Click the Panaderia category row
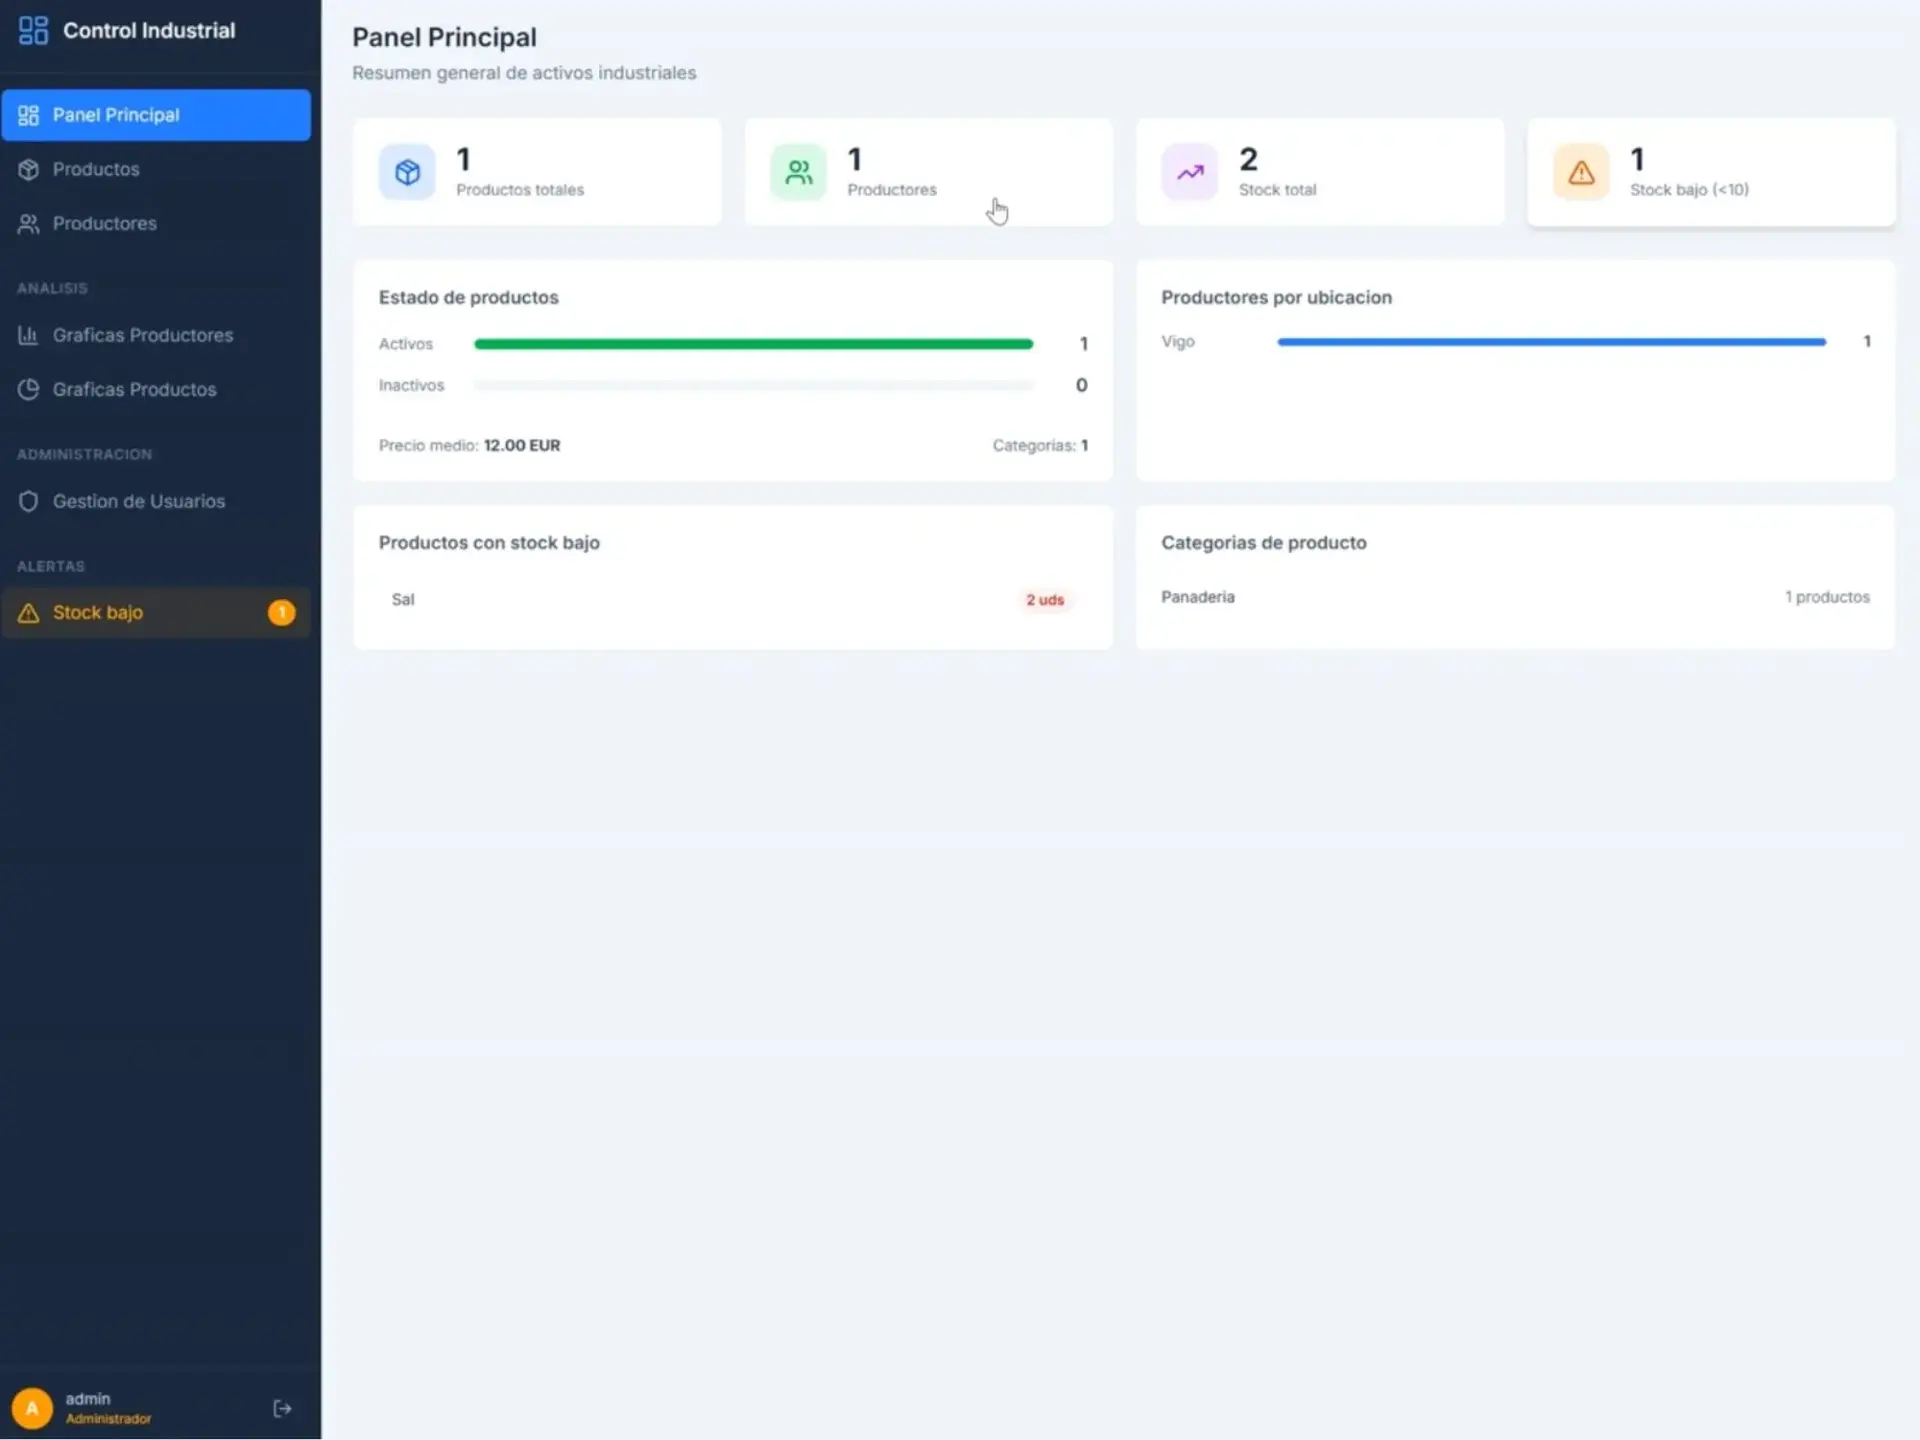The height and width of the screenshot is (1440, 1920). coord(1198,597)
